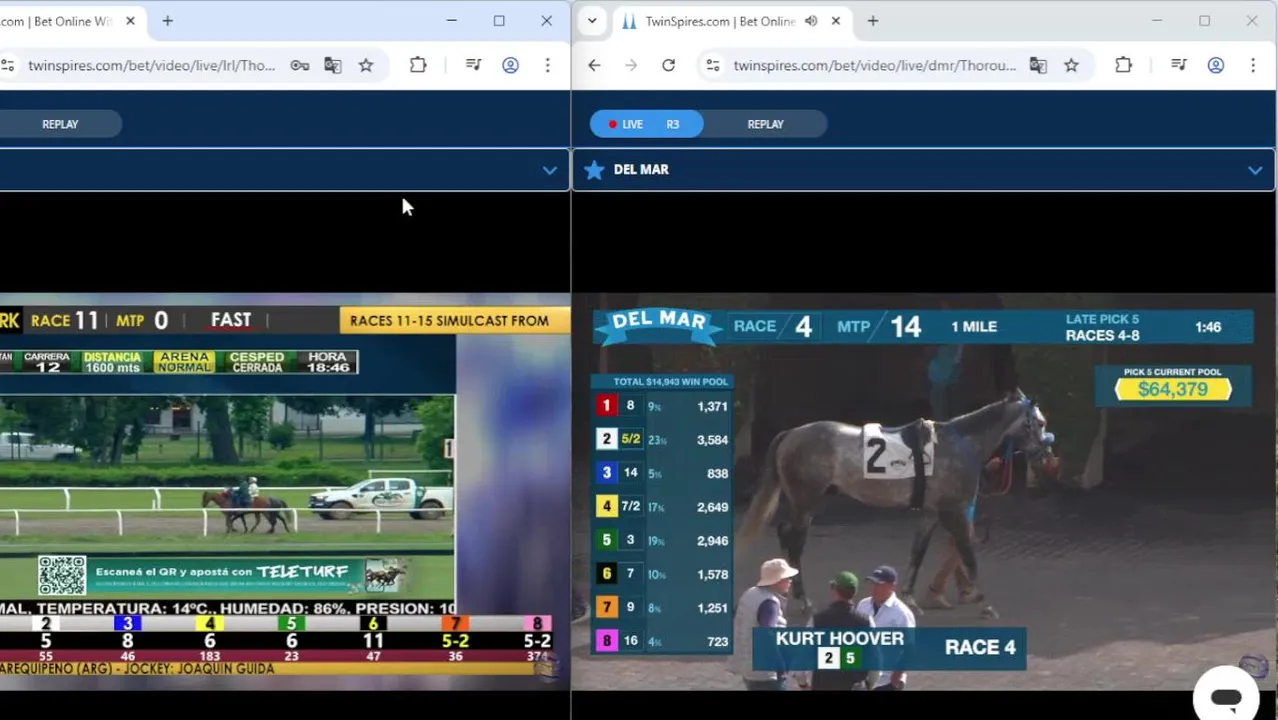1278x720 pixels.
Task: Close the right TwinSpires browser tab
Action: pyautogui.click(x=835, y=21)
